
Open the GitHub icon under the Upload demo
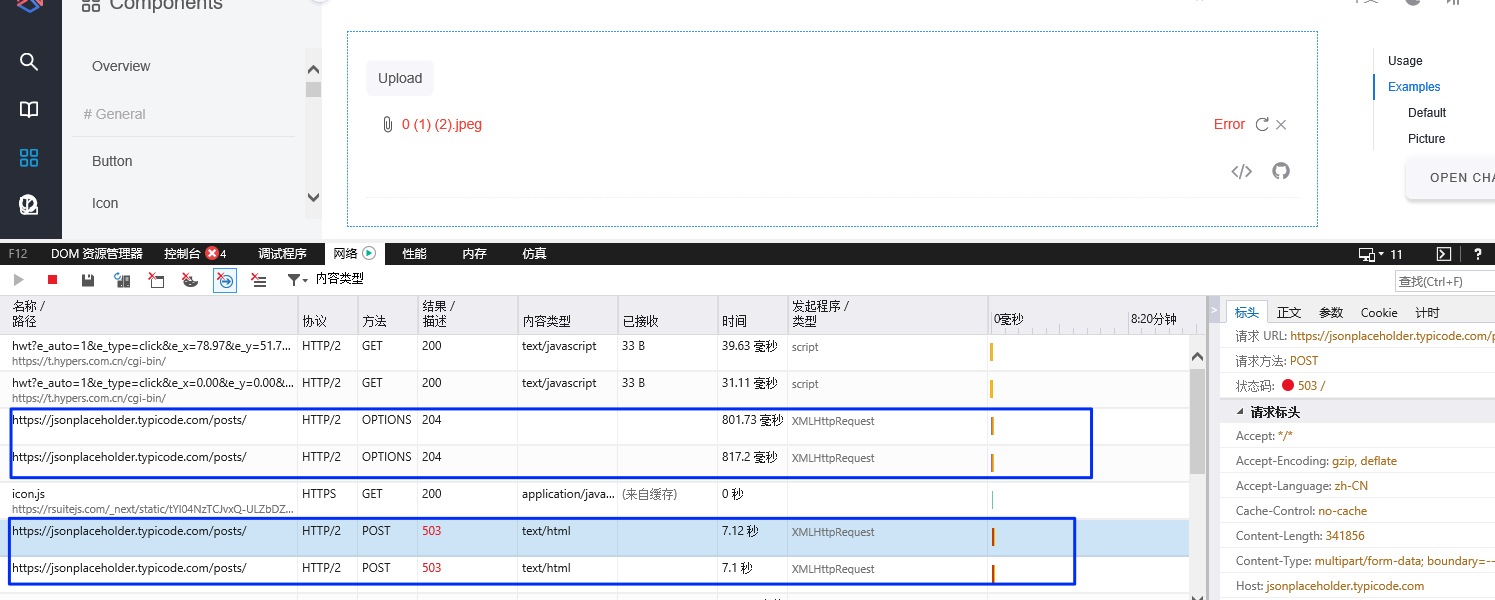pos(1281,171)
